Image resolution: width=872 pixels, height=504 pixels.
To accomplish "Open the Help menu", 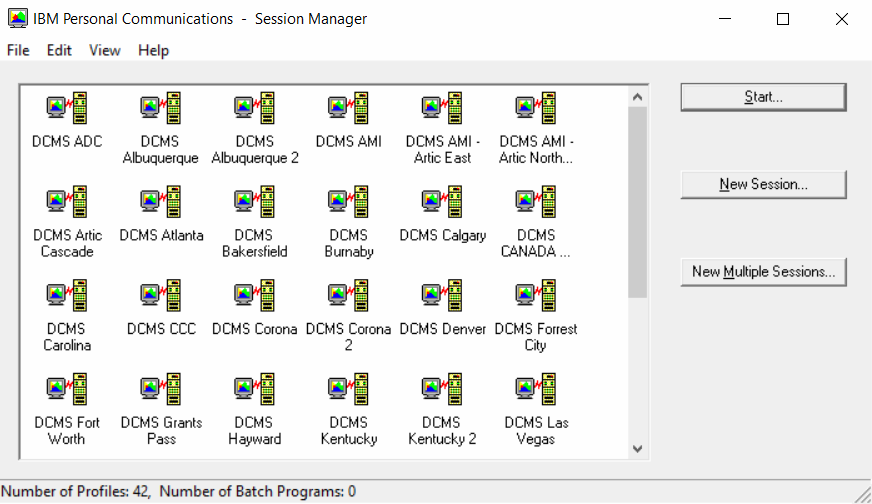I will pyautogui.click(x=153, y=50).
